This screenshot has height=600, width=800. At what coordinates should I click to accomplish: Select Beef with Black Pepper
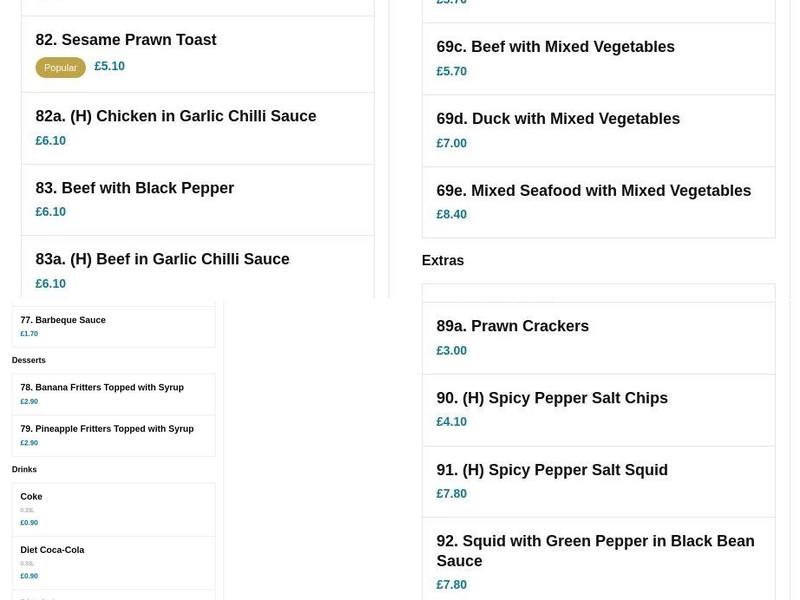point(134,188)
